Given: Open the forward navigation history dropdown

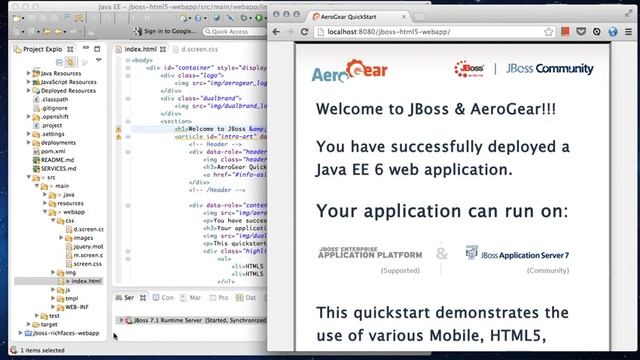Looking at the screenshot, I should pyautogui.click(x=65, y=32).
